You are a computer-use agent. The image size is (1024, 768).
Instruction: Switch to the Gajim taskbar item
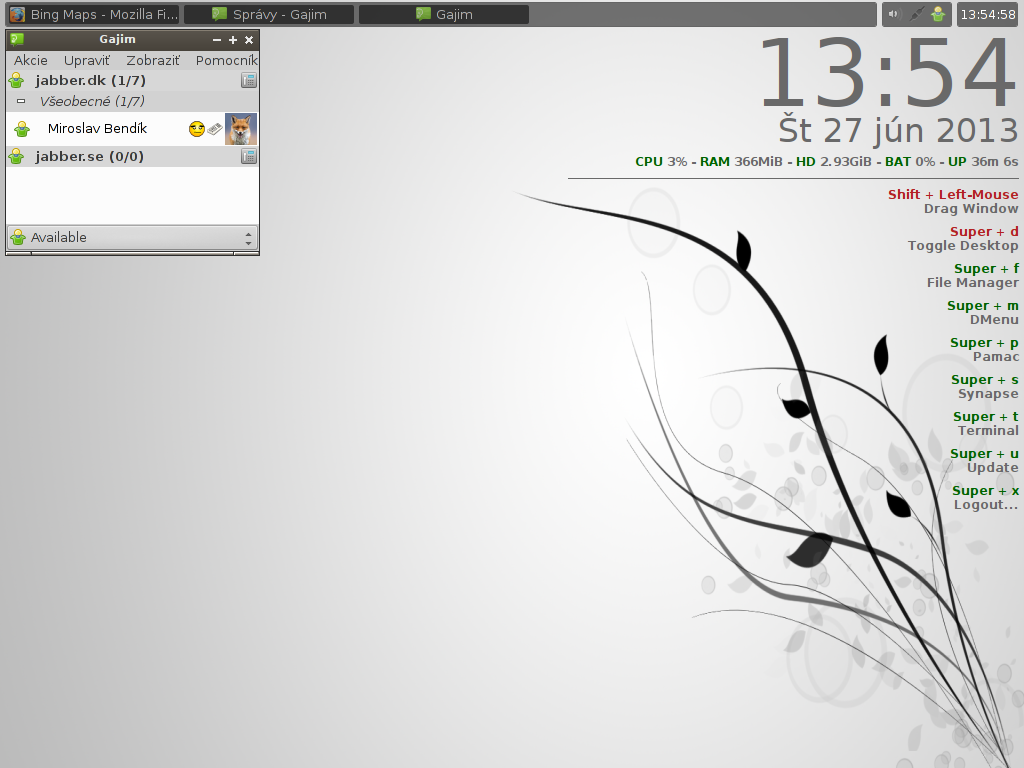tap(444, 14)
